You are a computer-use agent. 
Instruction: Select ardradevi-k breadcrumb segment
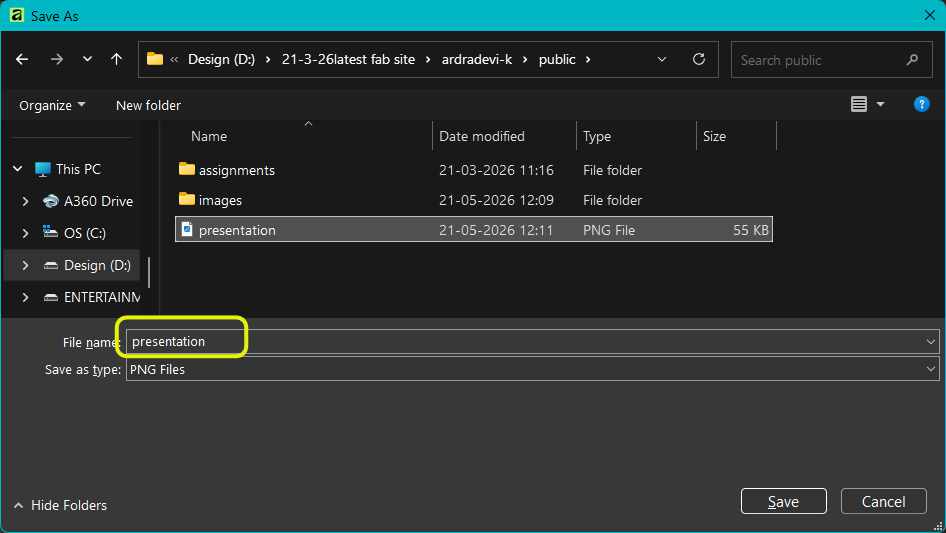(x=477, y=59)
